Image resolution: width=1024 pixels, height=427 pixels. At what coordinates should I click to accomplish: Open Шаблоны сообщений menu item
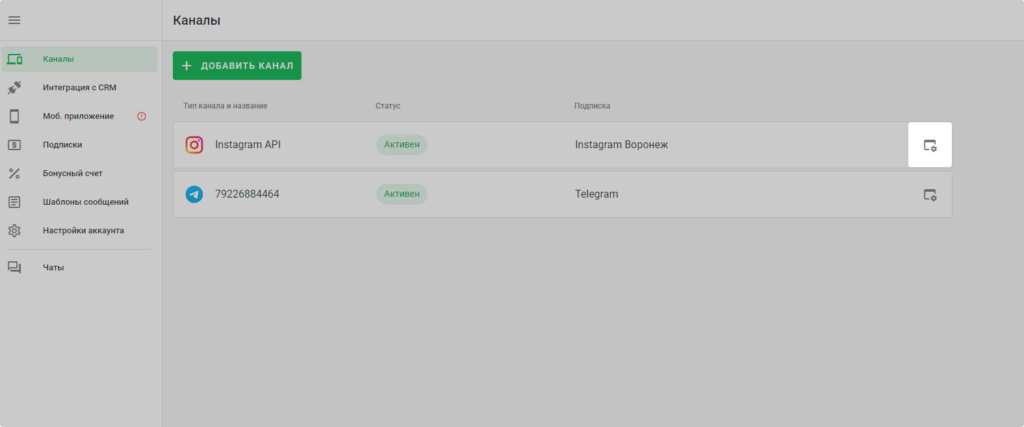(85, 202)
